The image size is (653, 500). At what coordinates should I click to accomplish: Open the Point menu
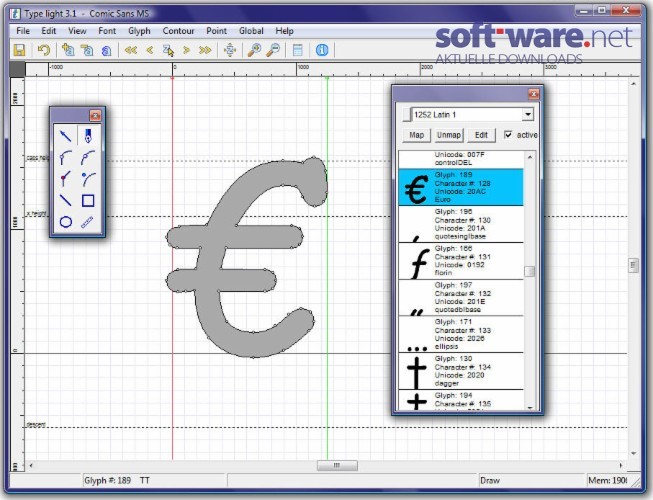pos(217,31)
